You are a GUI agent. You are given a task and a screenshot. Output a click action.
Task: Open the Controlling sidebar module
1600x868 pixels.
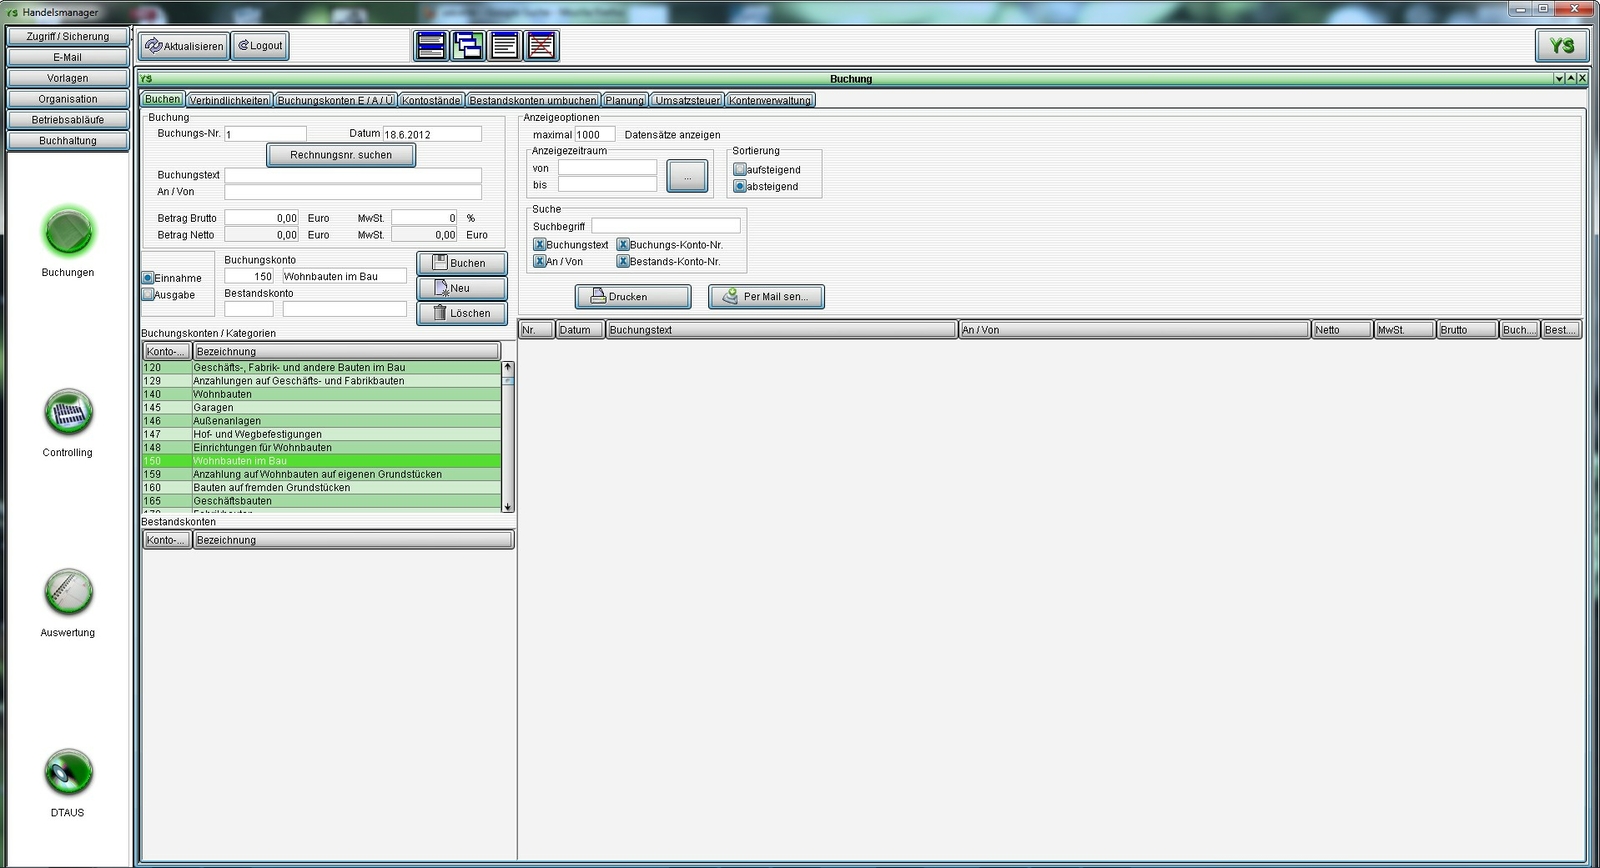click(68, 413)
